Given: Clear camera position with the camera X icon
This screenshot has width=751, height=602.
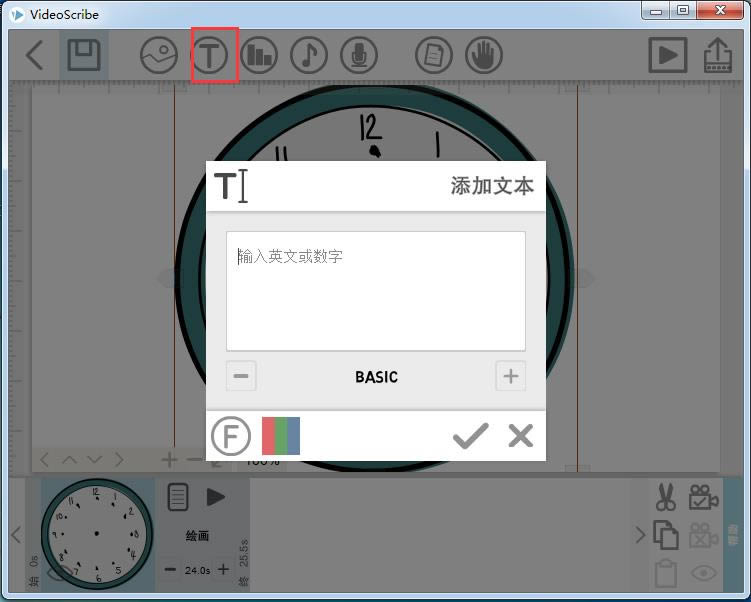Looking at the screenshot, I should [704, 534].
